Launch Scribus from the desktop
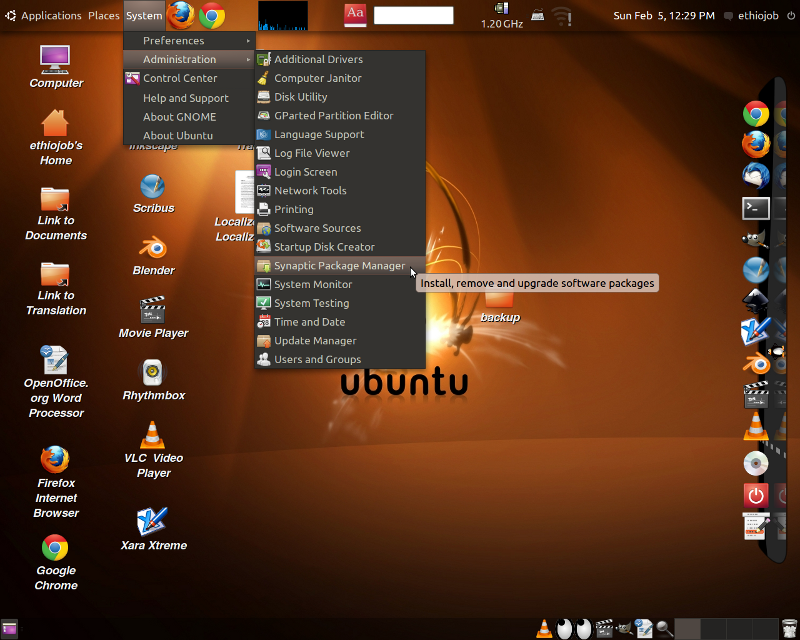The image size is (800, 640). click(153, 194)
